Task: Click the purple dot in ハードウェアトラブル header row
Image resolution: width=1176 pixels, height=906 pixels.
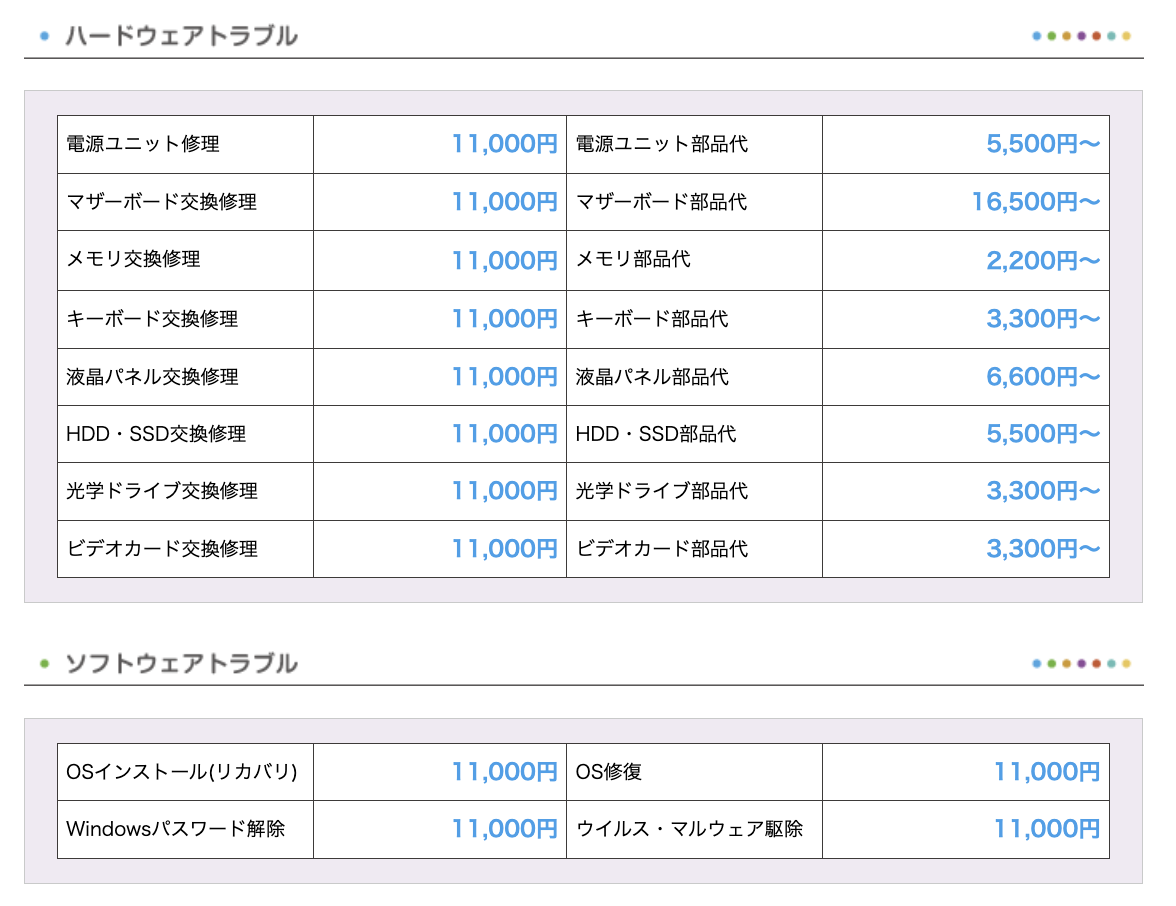Action: pyautogui.click(x=1081, y=36)
